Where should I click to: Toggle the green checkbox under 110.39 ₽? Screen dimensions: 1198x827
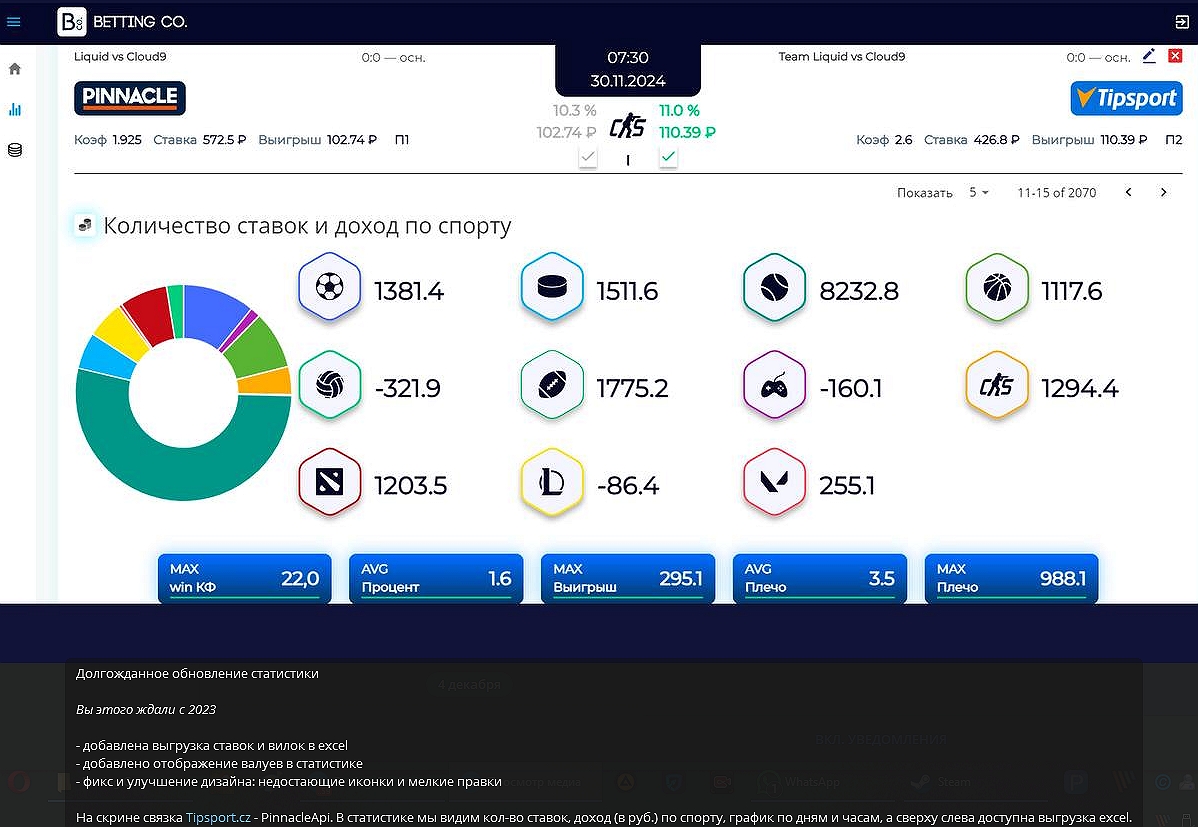pos(668,157)
